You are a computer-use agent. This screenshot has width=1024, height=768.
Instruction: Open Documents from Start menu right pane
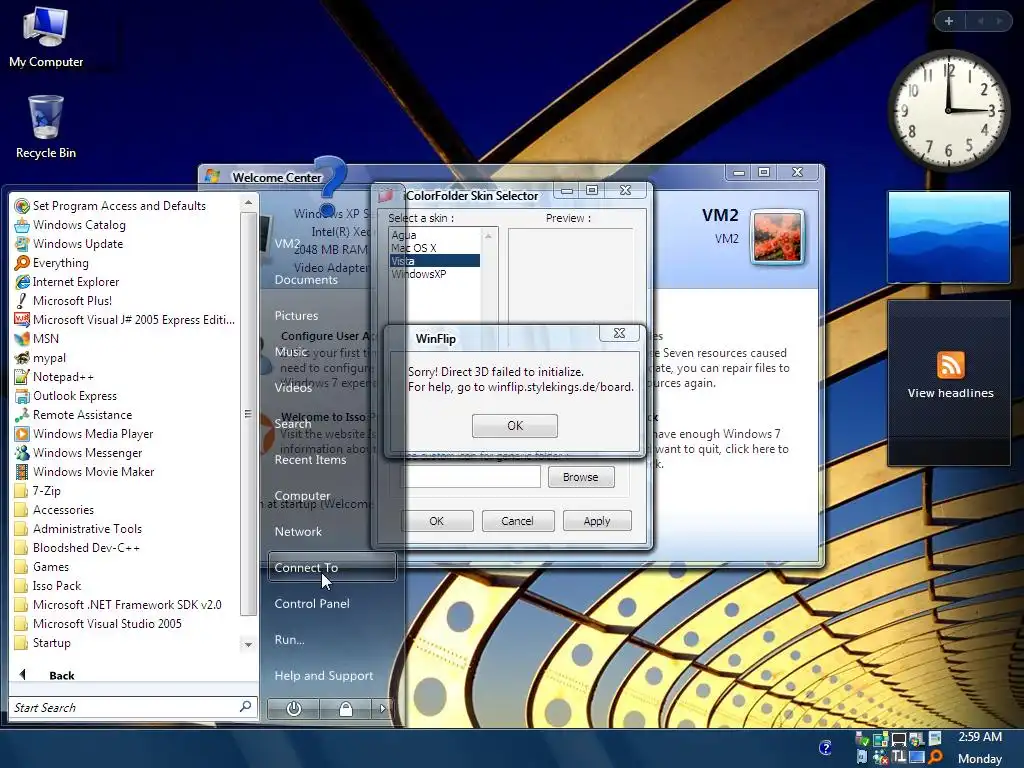pyautogui.click(x=306, y=280)
